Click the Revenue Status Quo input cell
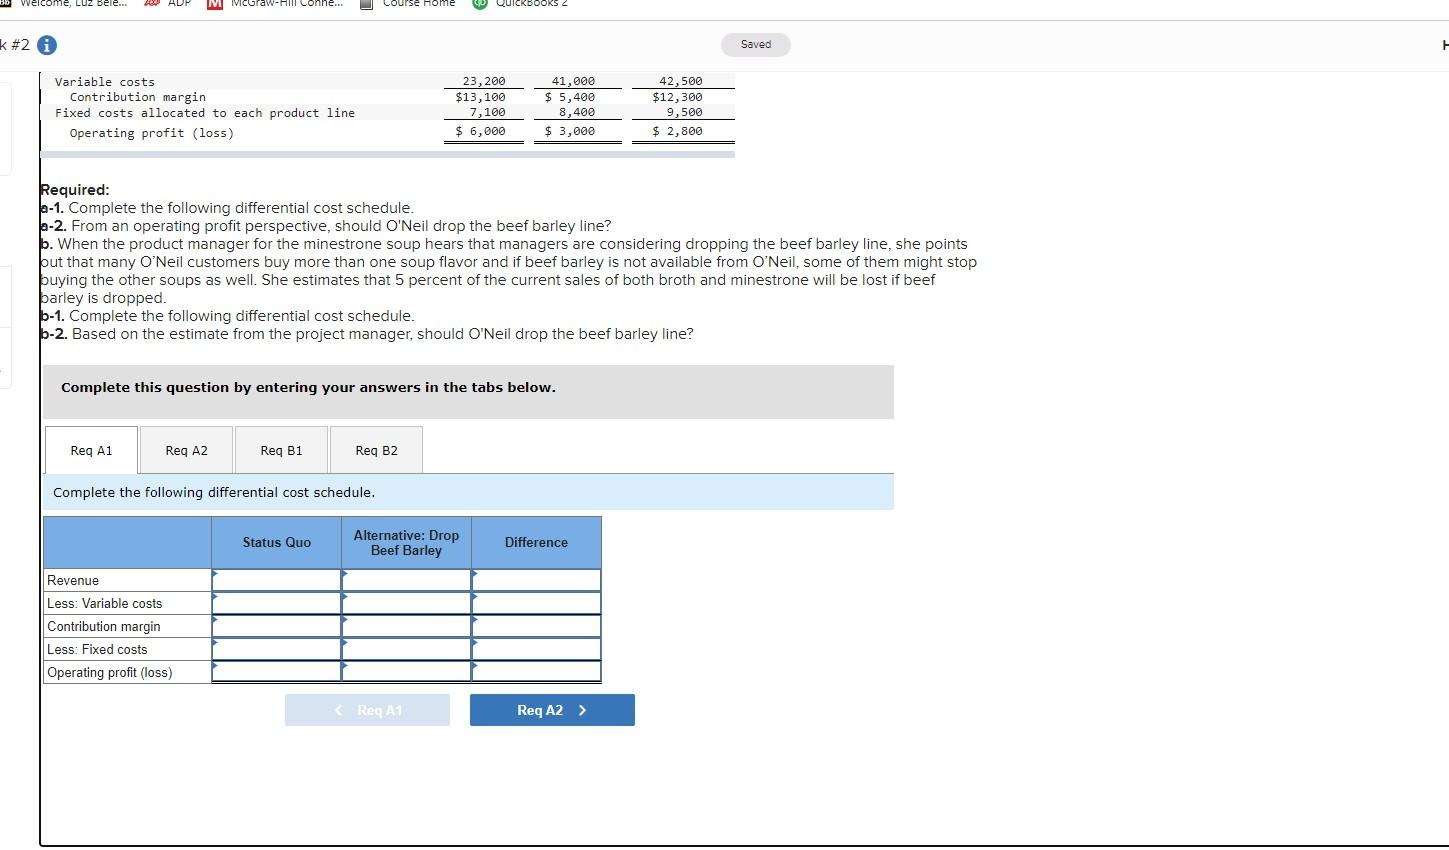Image resolution: width=1449 pixels, height=850 pixels. tap(275, 580)
